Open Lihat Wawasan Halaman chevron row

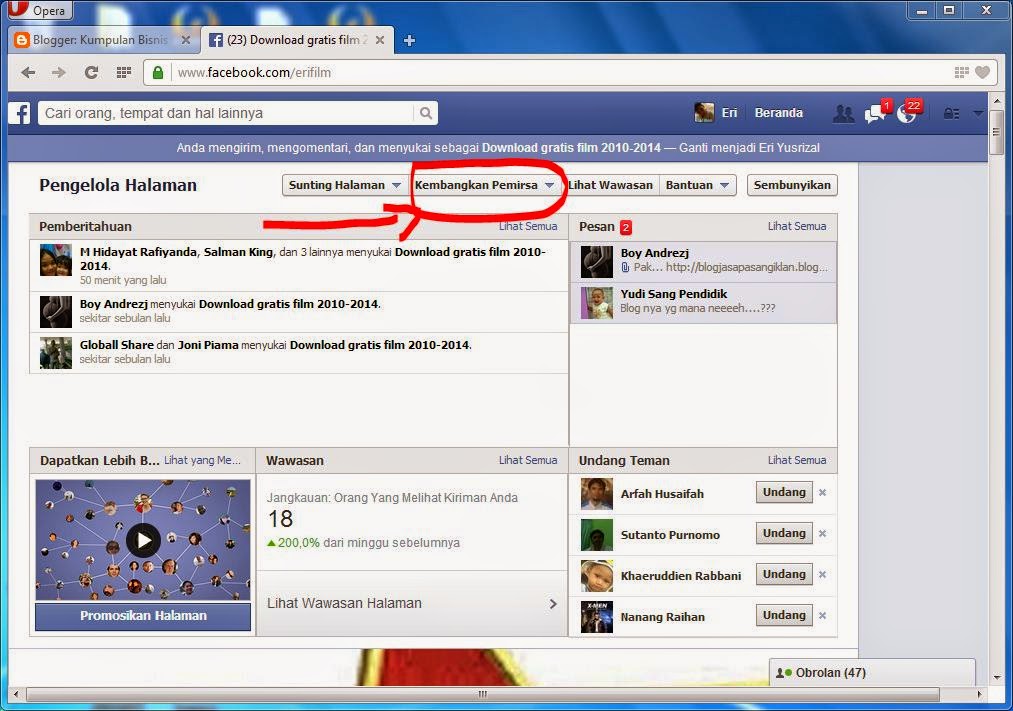(412, 603)
